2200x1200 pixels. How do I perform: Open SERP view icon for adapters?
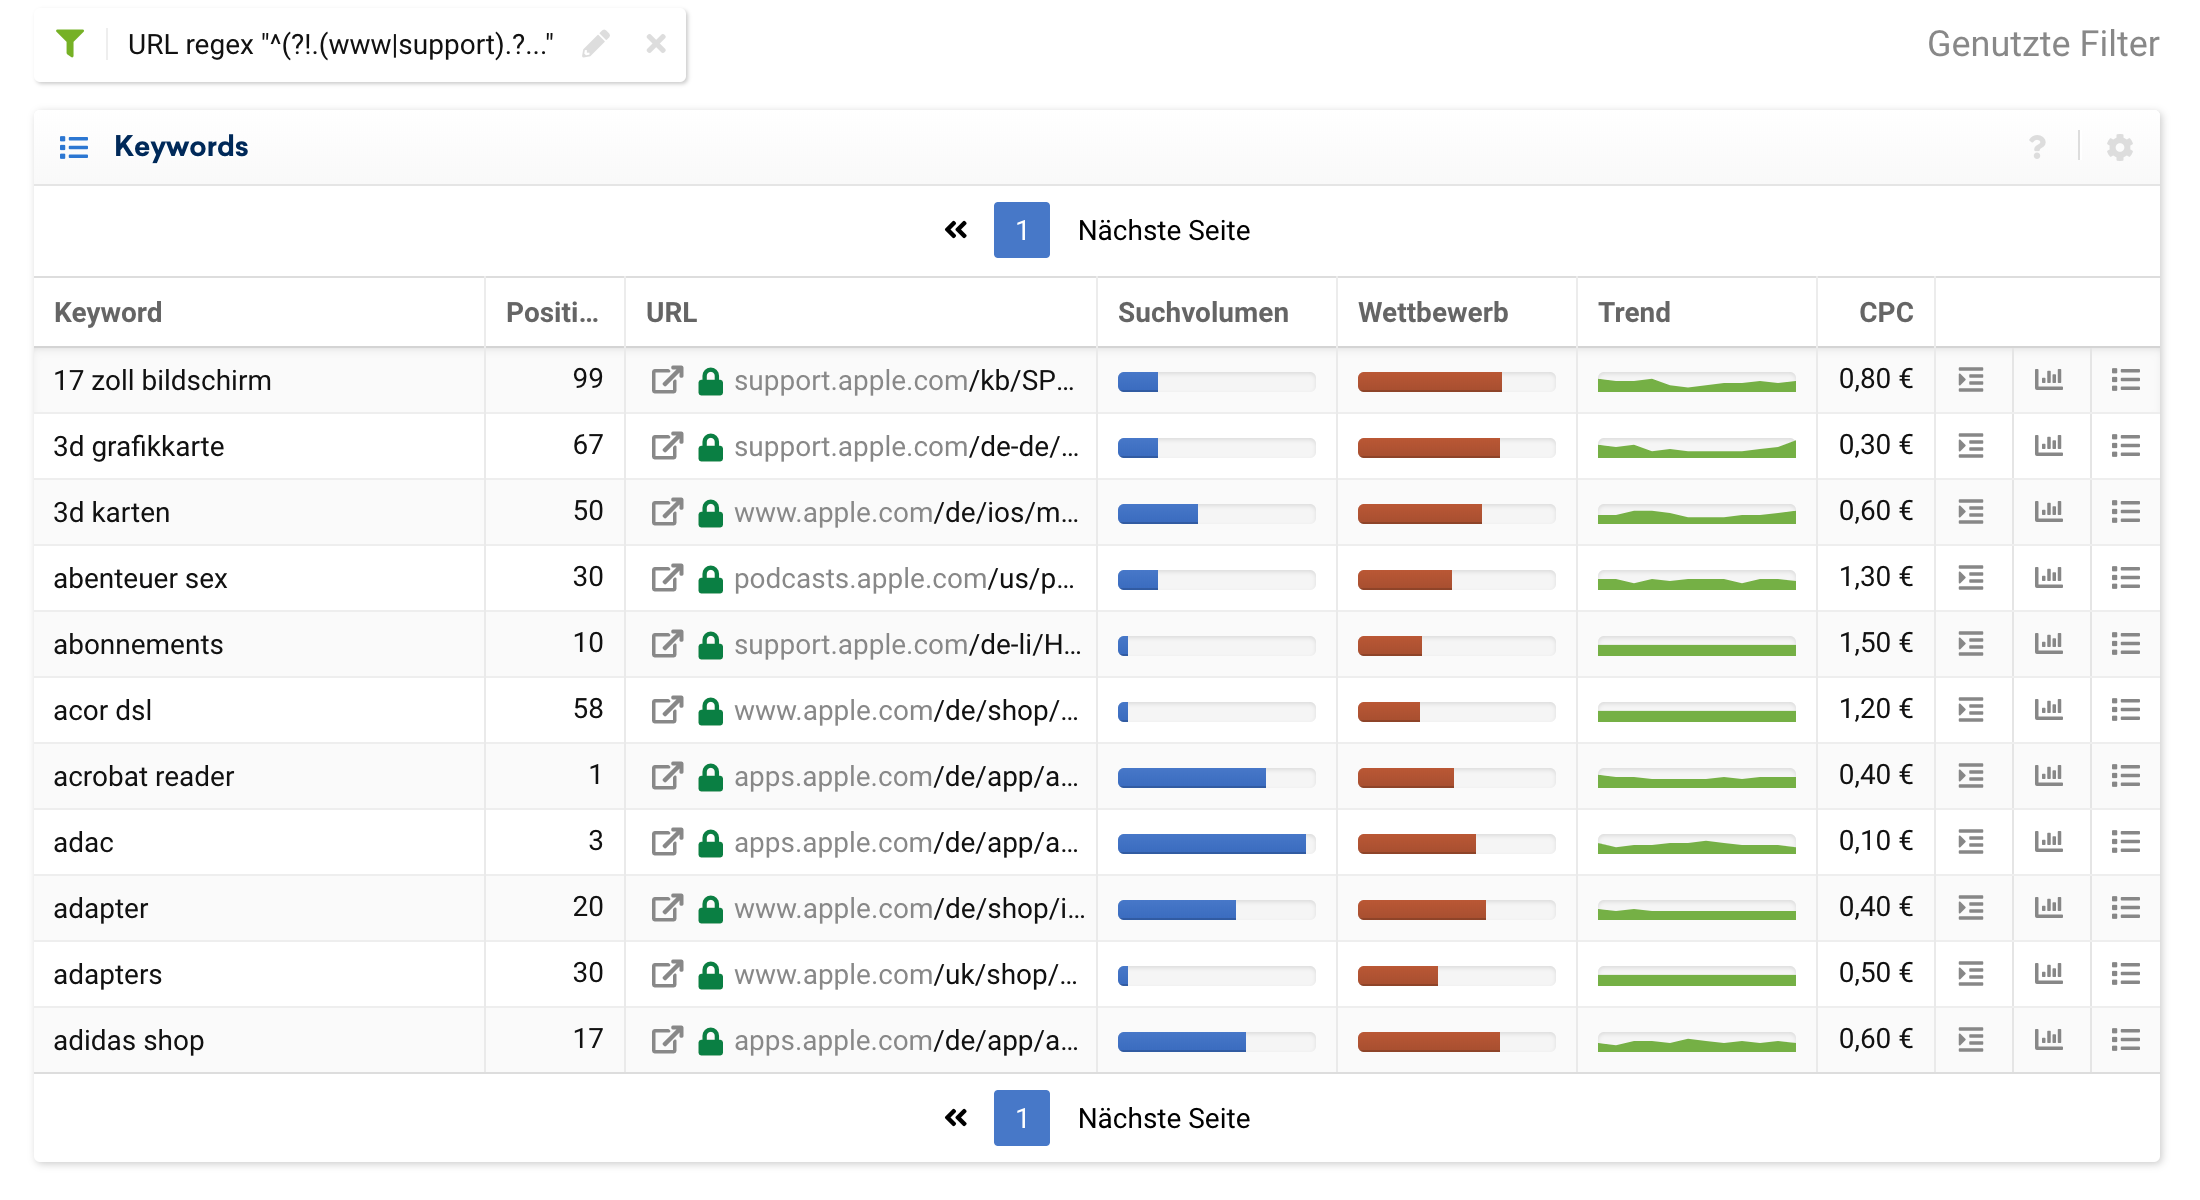1971,974
